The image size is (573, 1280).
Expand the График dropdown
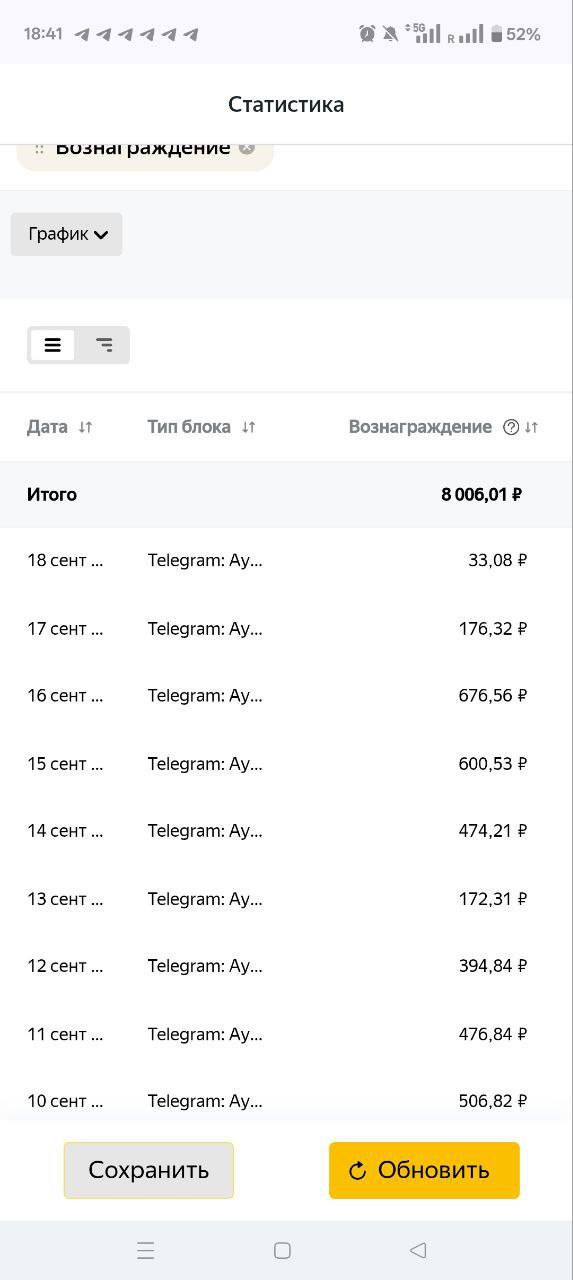point(67,234)
